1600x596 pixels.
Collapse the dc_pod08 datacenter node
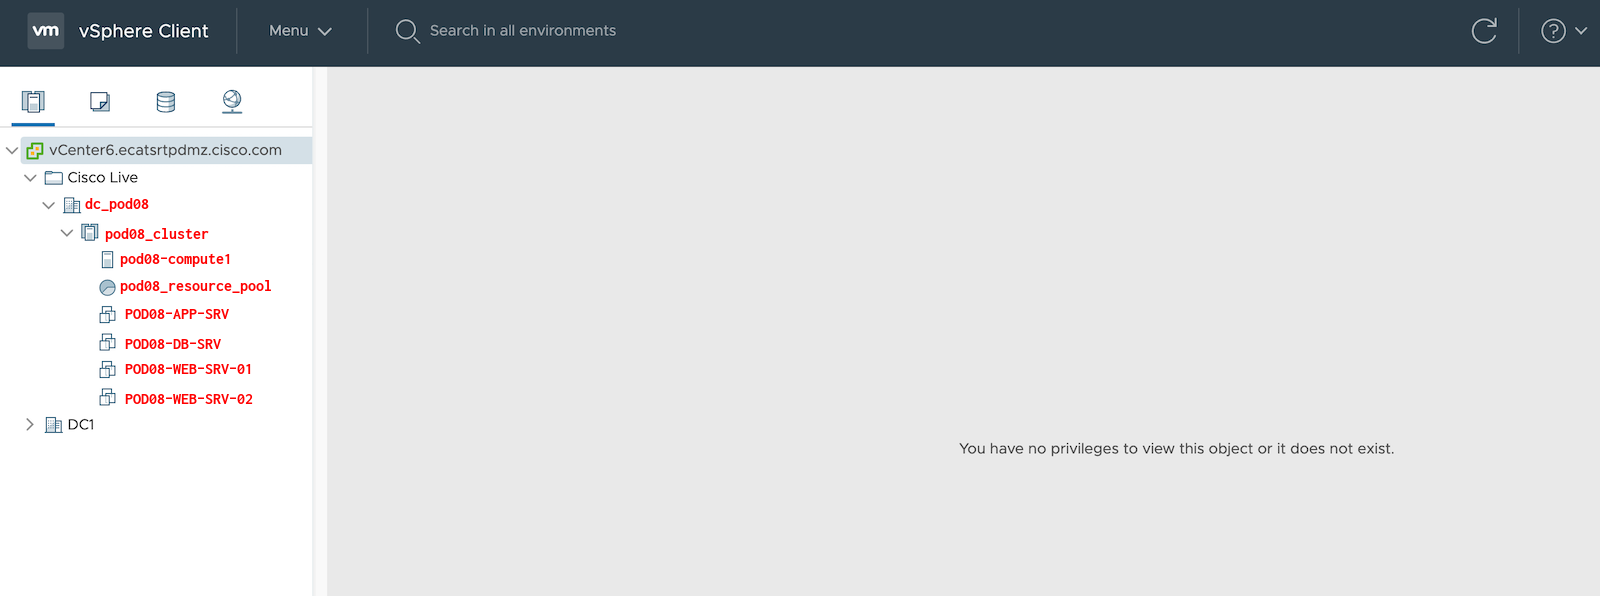pos(48,205)
